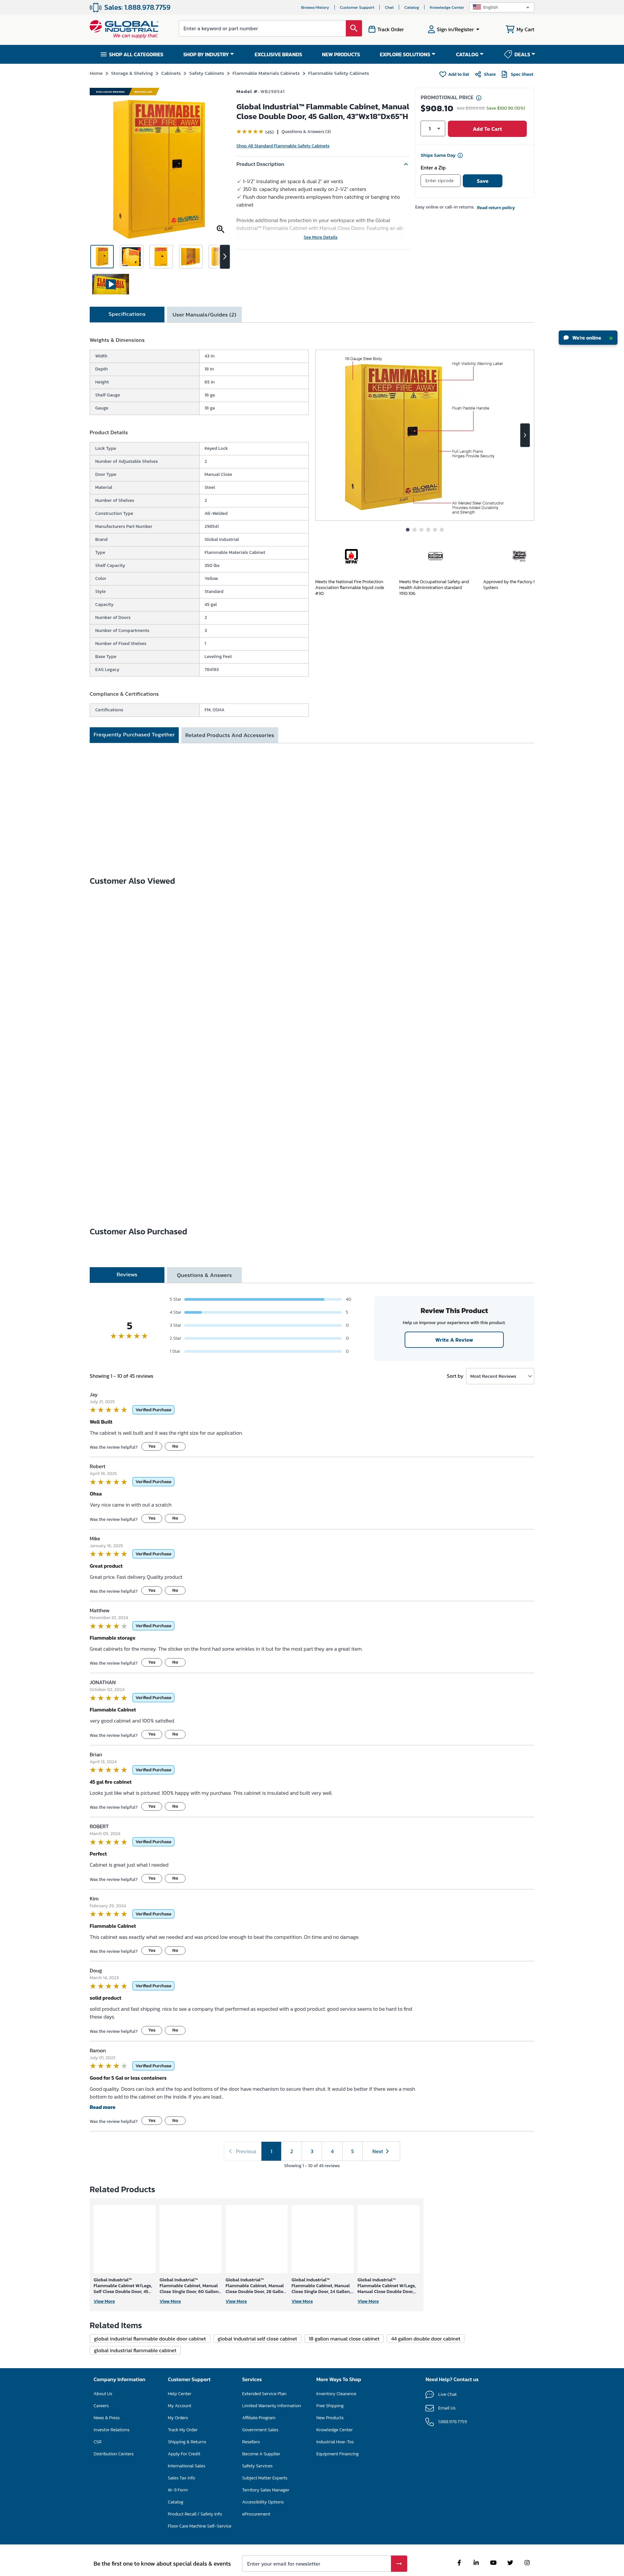Open the Most Recent Reviews sort dropdown
The width and height of the screenshot is (624, 2576).
point(500,1376)
